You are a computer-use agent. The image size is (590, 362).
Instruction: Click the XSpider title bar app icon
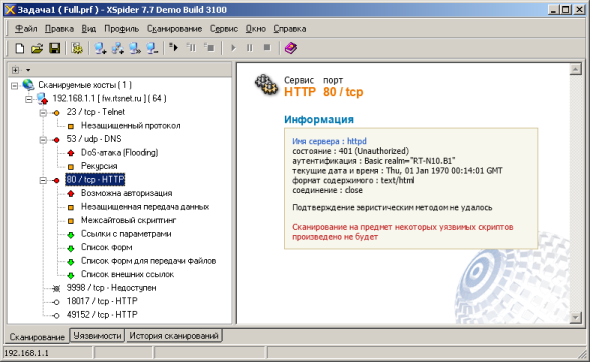[10, 9]
